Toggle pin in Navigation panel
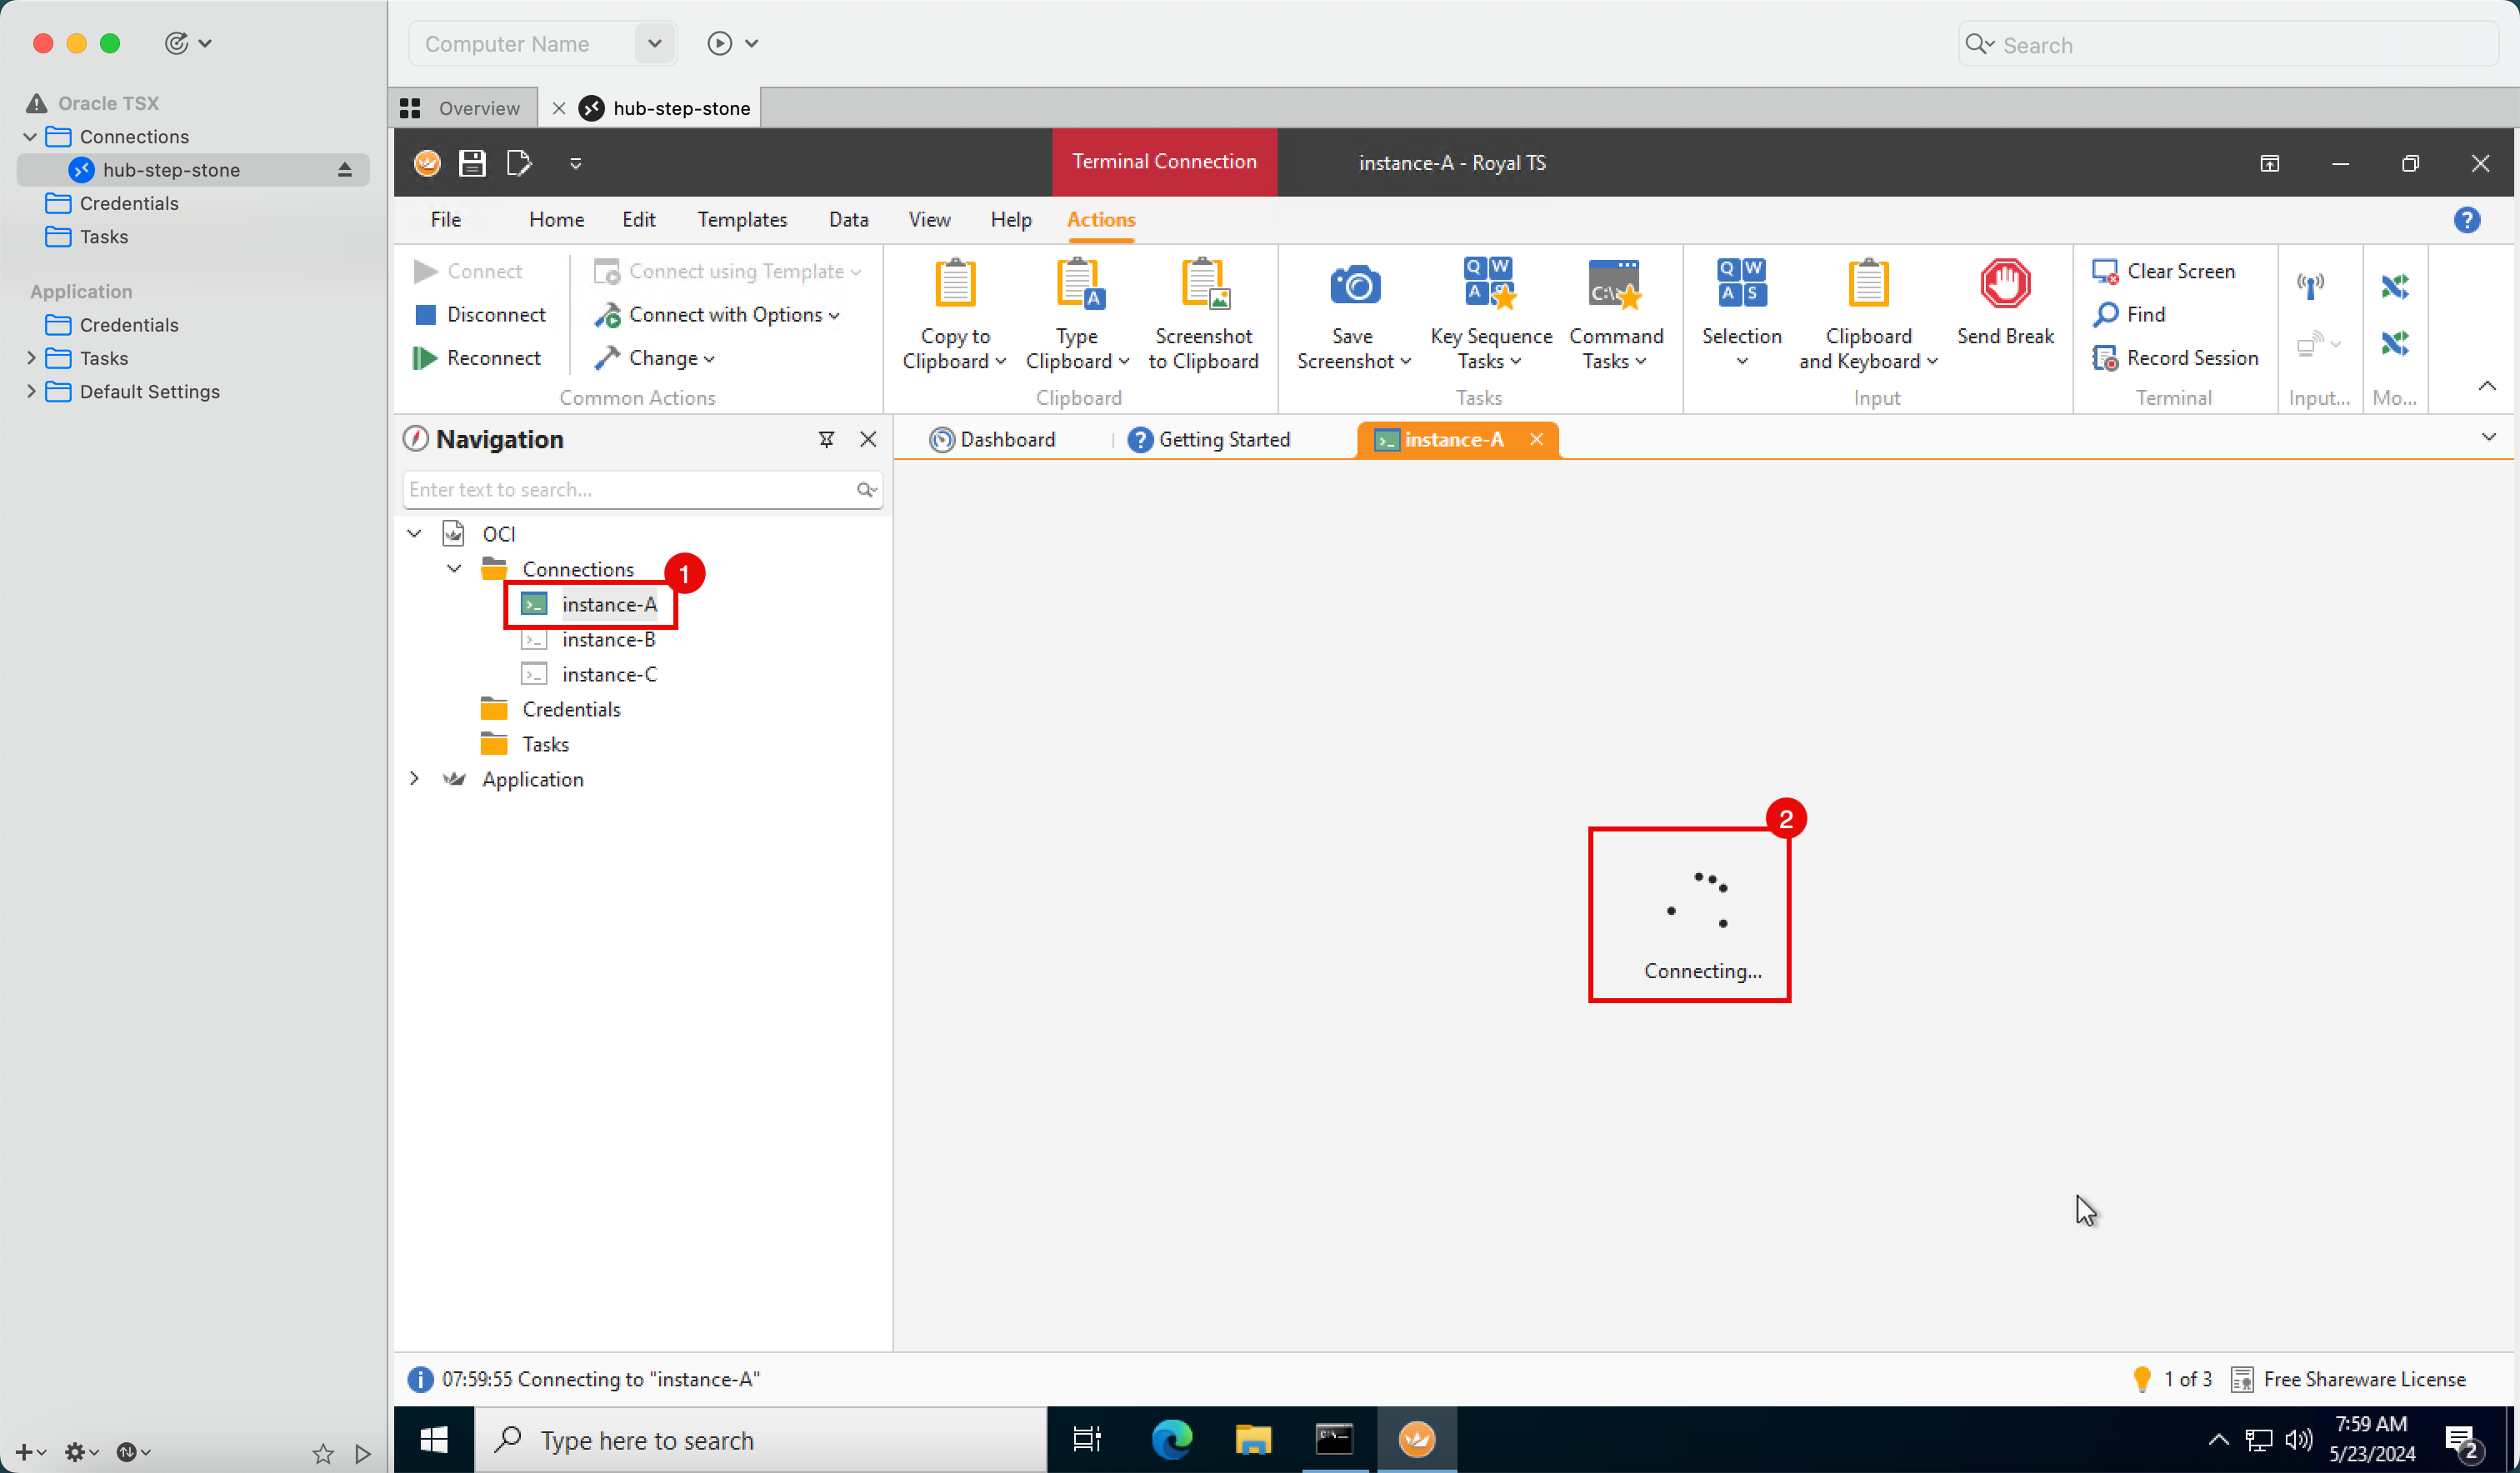This screenshot has height=1473, width=2520. click(x=826, y=438)
